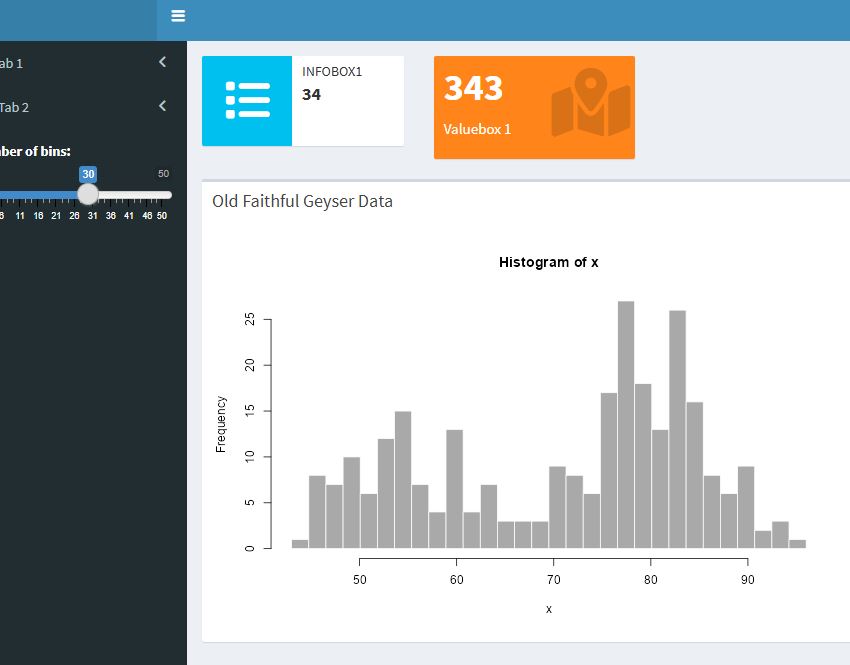Click the bins slider handle
The image size is (850, 665).
tap(88, 194)
